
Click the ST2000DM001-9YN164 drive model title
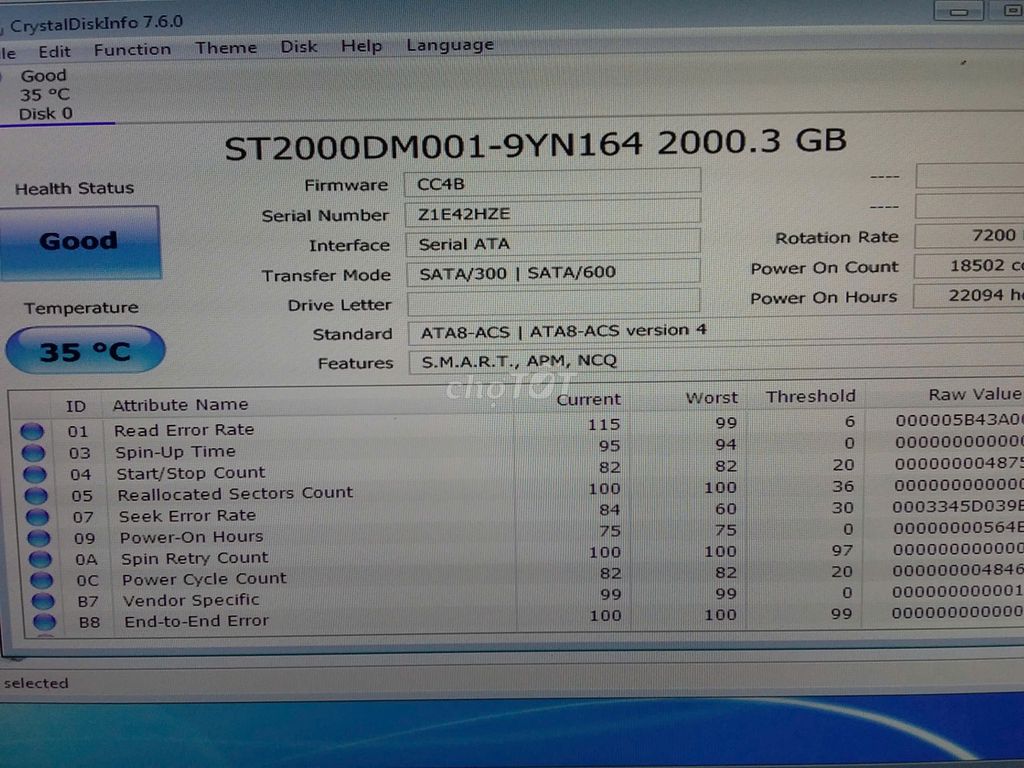pos(536,144)
